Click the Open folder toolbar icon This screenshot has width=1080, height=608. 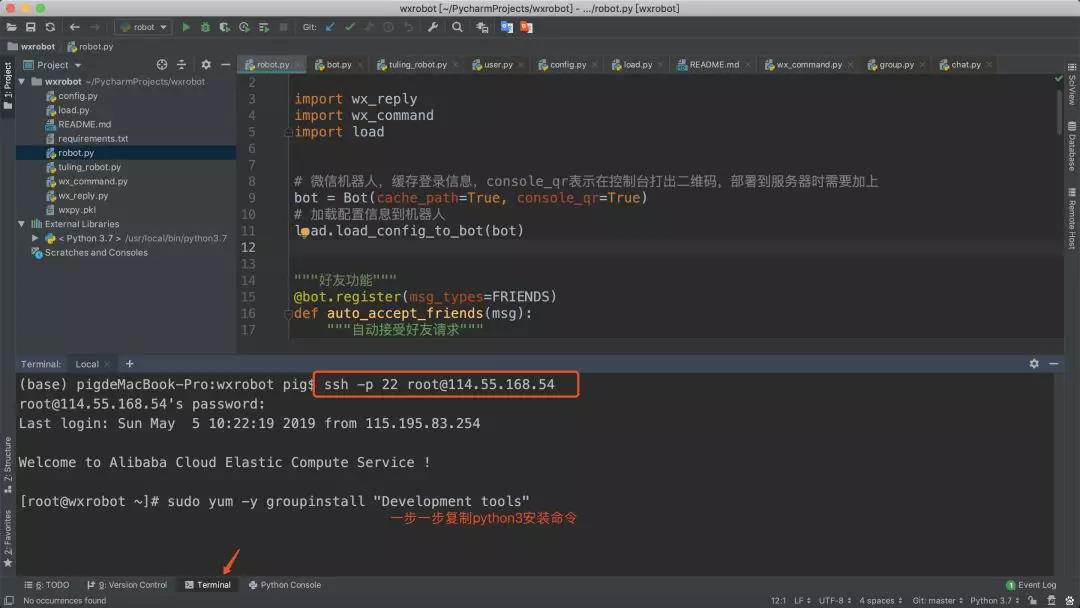[x=11, y=27]
